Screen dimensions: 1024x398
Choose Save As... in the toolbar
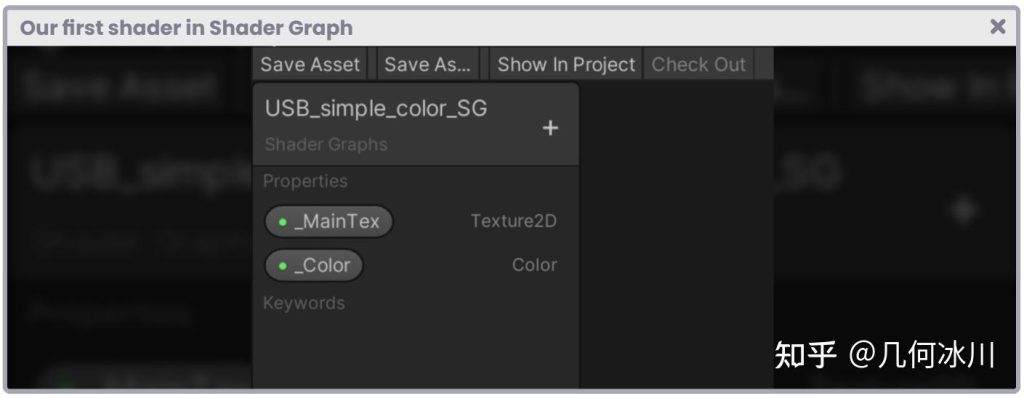pyautogui.click(x=428, y=65)
